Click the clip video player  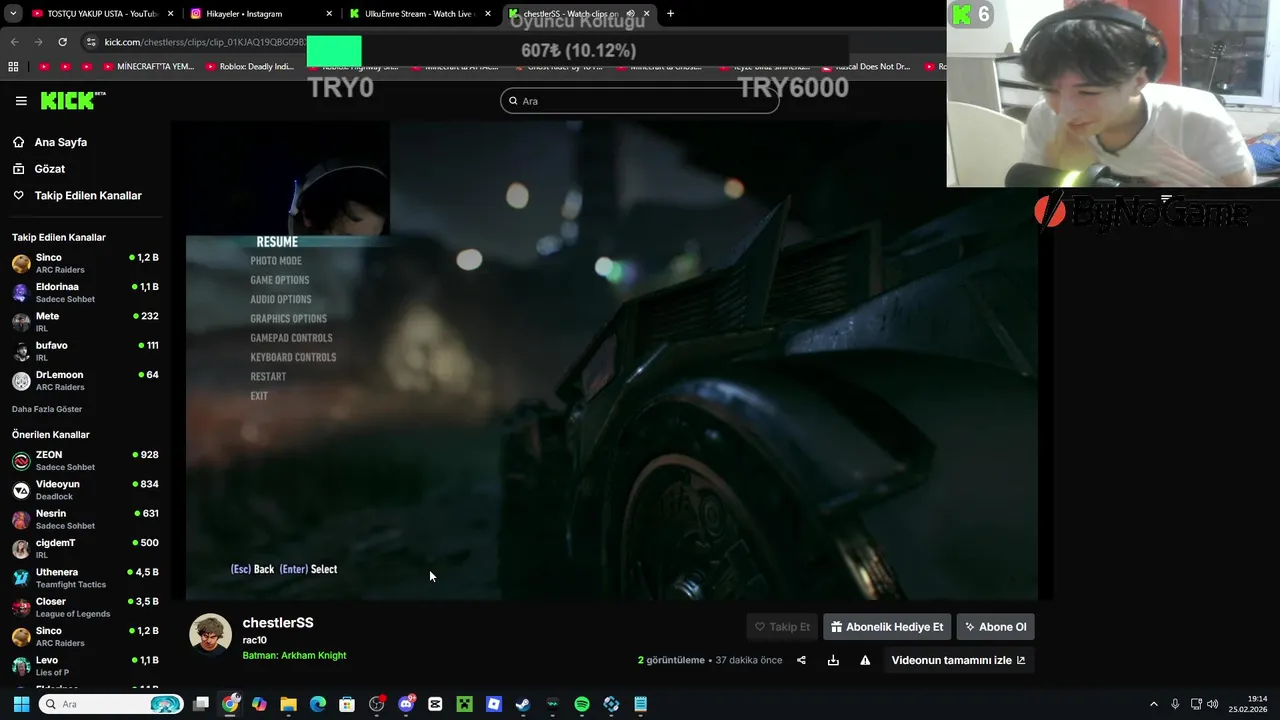(612, 361)
